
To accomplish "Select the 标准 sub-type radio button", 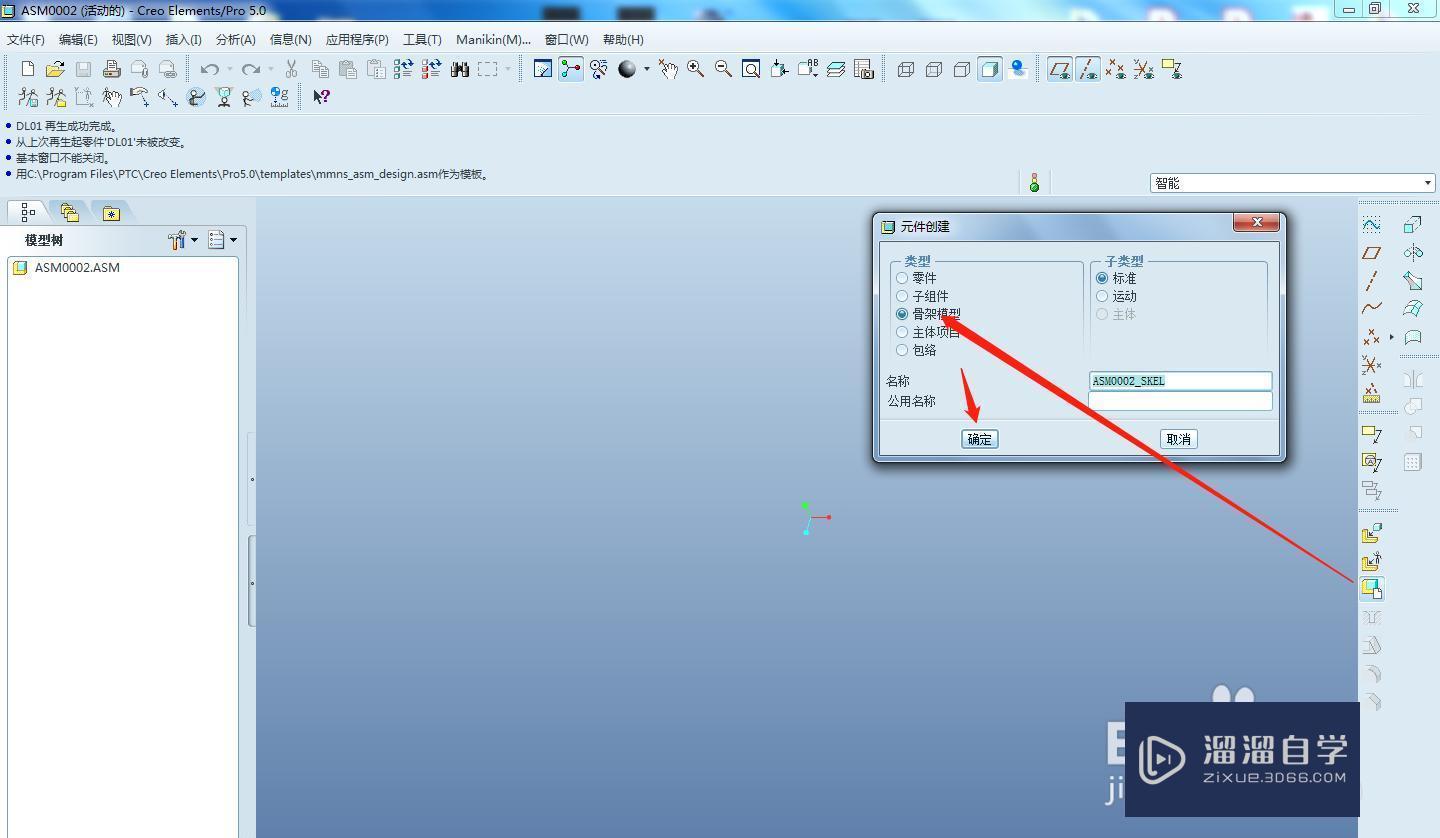I will 1102,278.
